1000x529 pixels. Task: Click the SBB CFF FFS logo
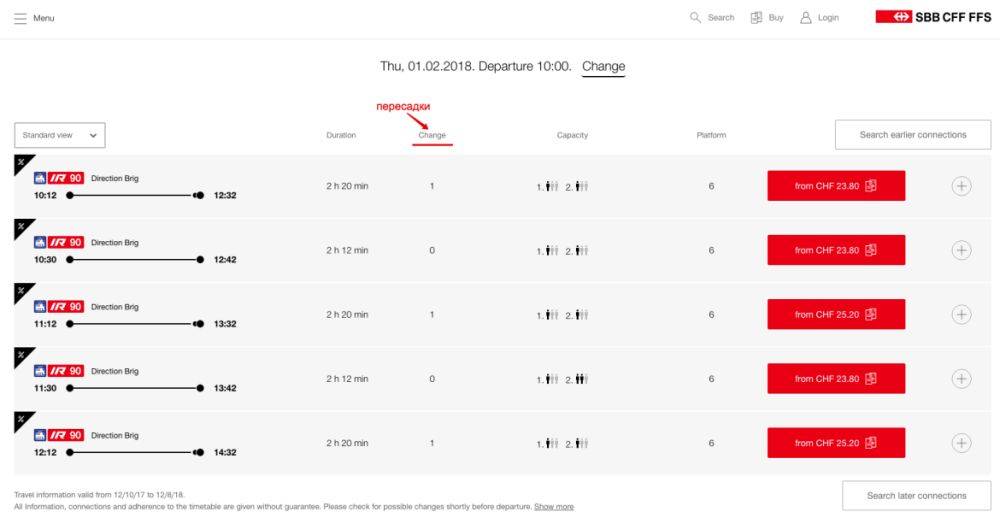(x=933, y=17)
